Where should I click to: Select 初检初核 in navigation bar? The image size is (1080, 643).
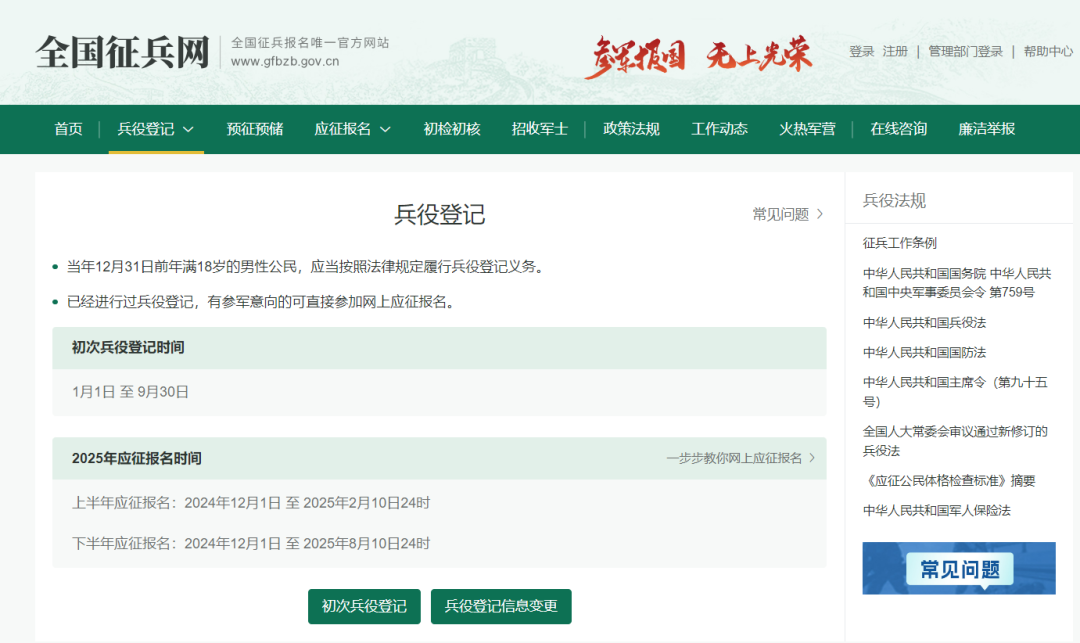[451, 129]
